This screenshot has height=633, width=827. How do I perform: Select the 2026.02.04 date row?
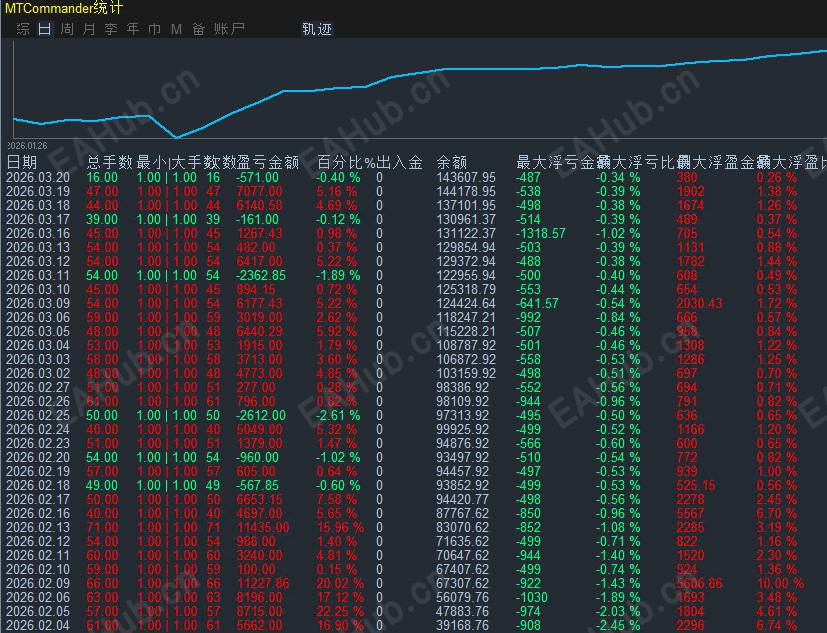tap(38, 625)
